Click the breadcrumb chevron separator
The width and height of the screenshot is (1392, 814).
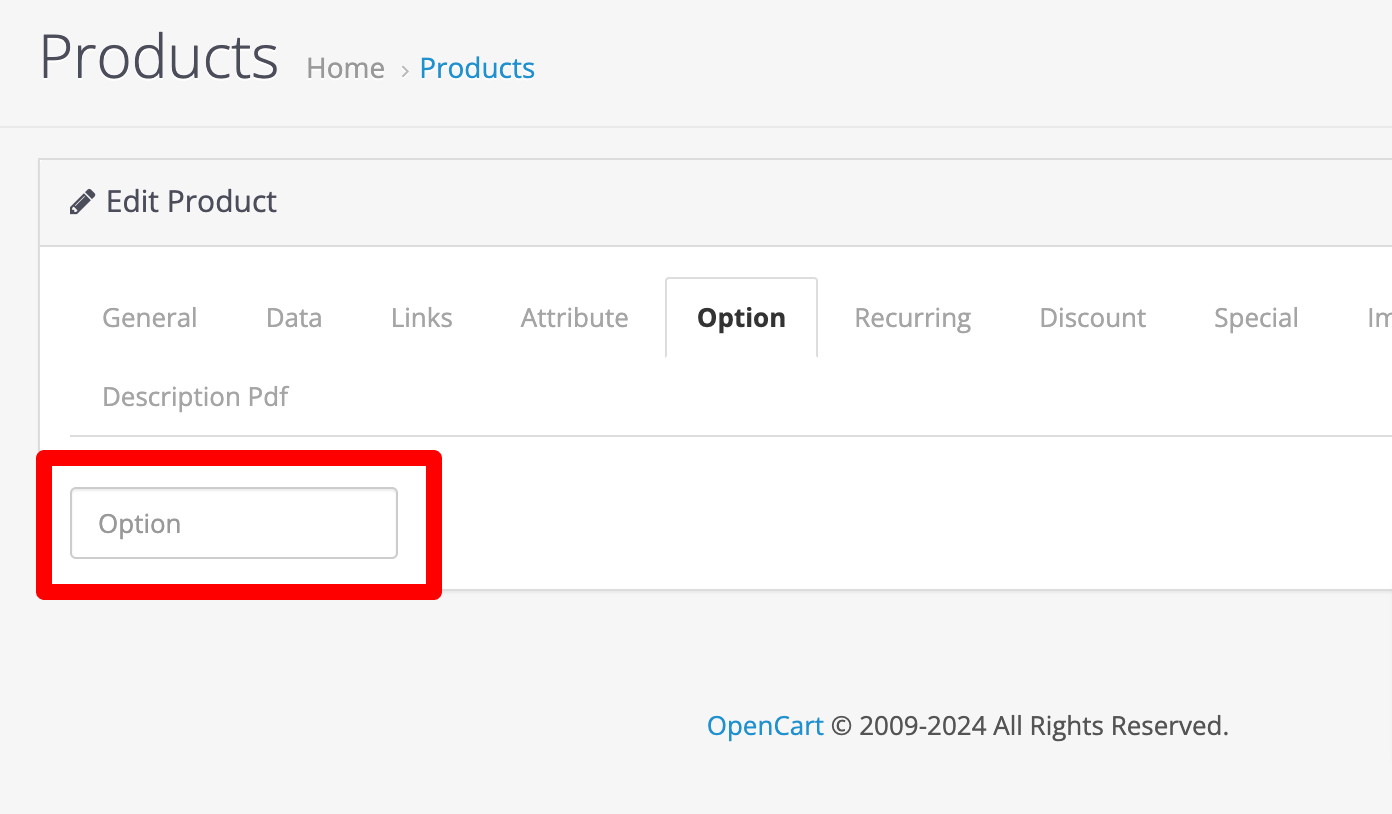click(404, 70)
